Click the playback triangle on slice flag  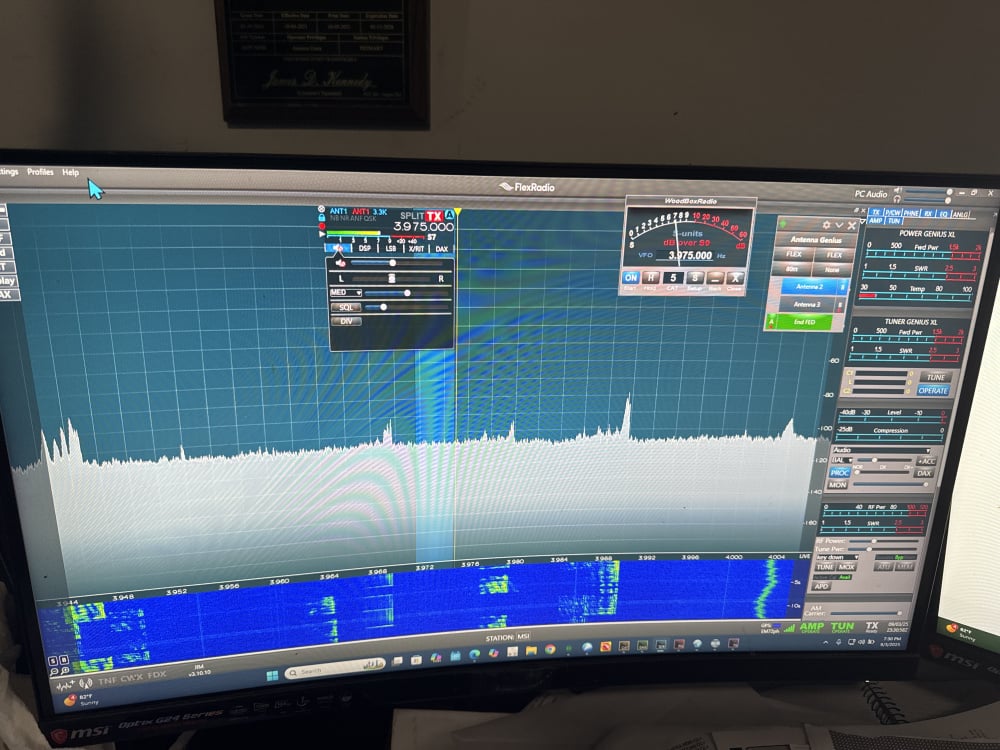(x=321, y=234)
